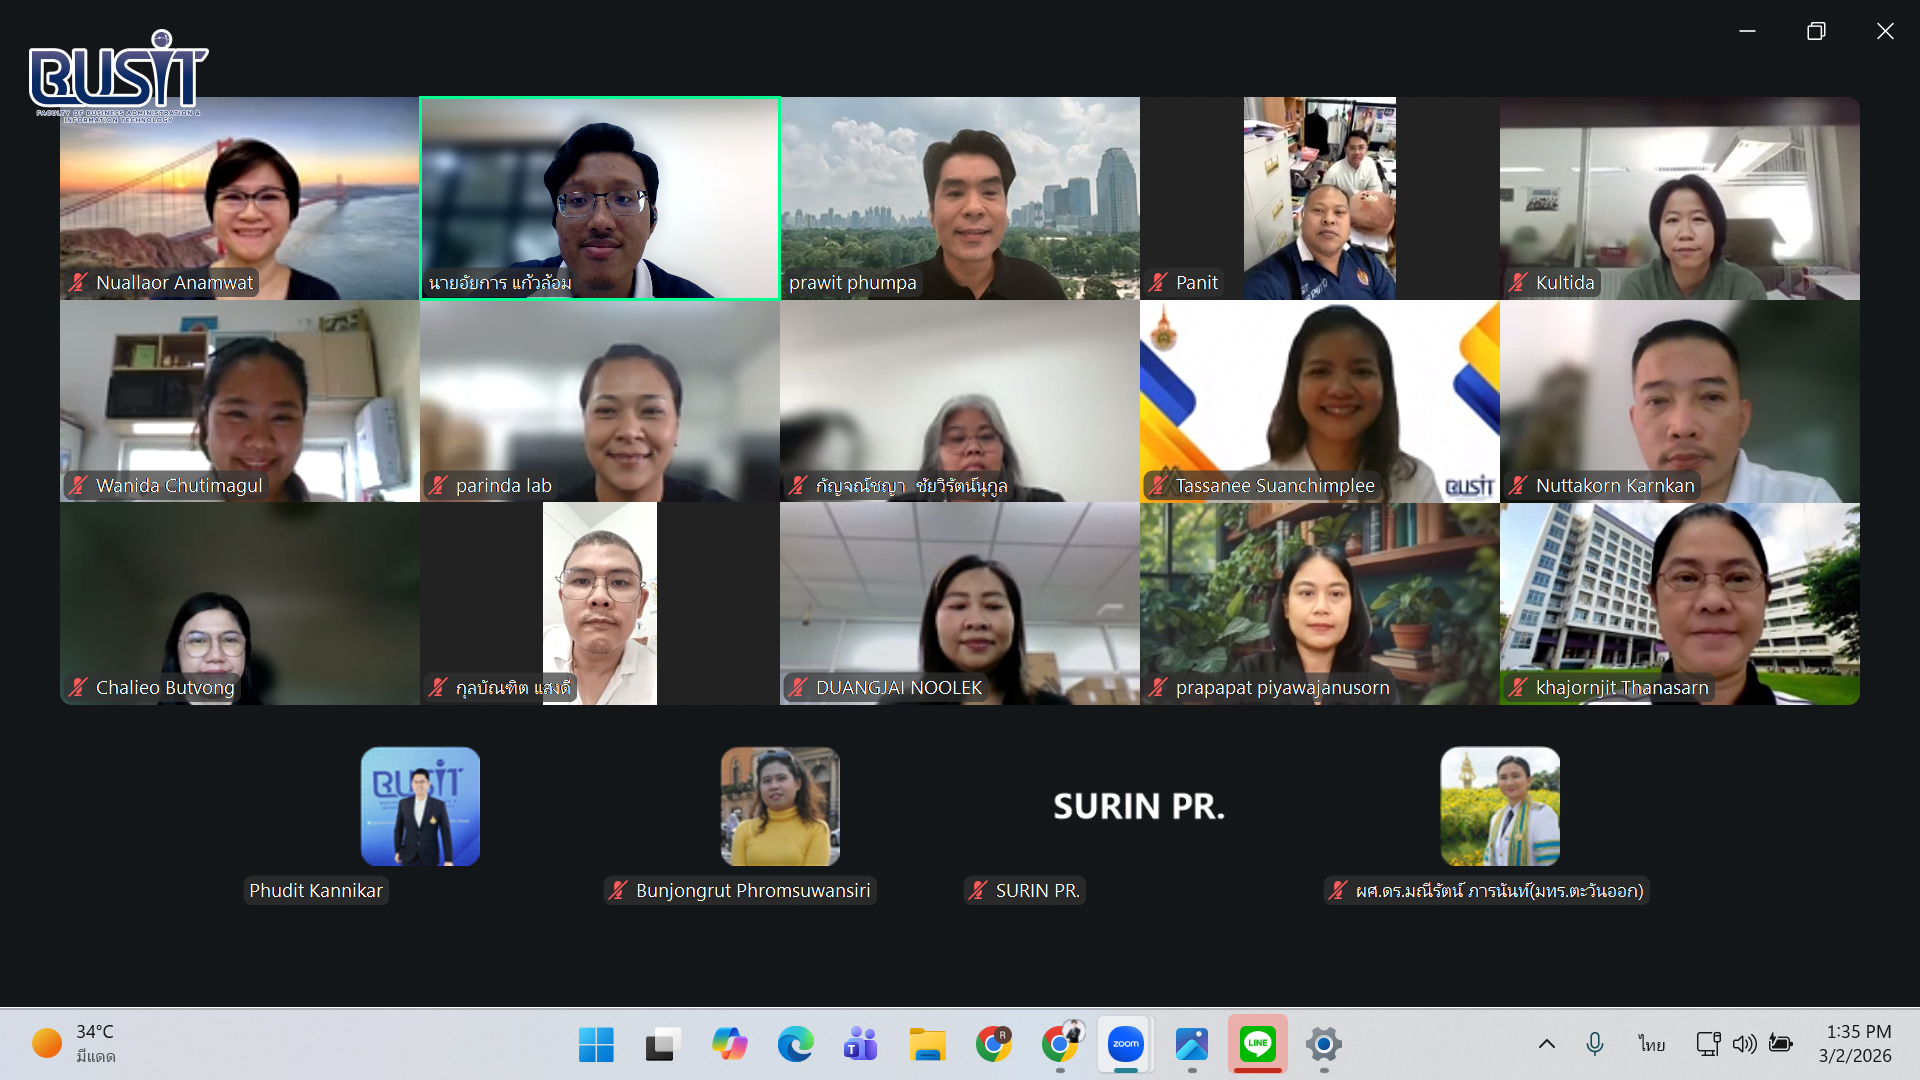Open the Start menu

click(597, 1044)
